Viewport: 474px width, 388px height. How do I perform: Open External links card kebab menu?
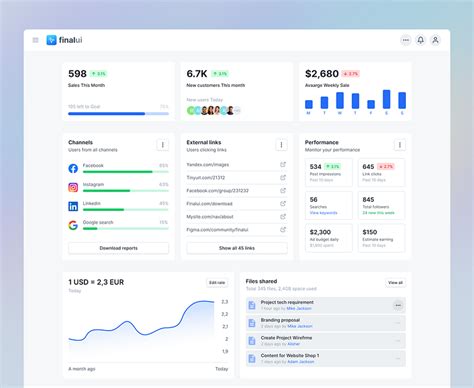click(281, 145)
